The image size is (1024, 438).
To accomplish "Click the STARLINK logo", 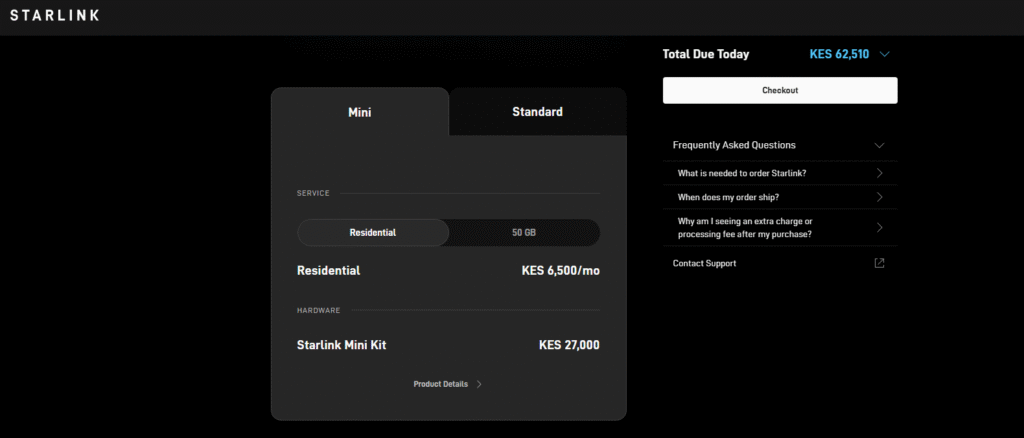I will coord(55,15).
